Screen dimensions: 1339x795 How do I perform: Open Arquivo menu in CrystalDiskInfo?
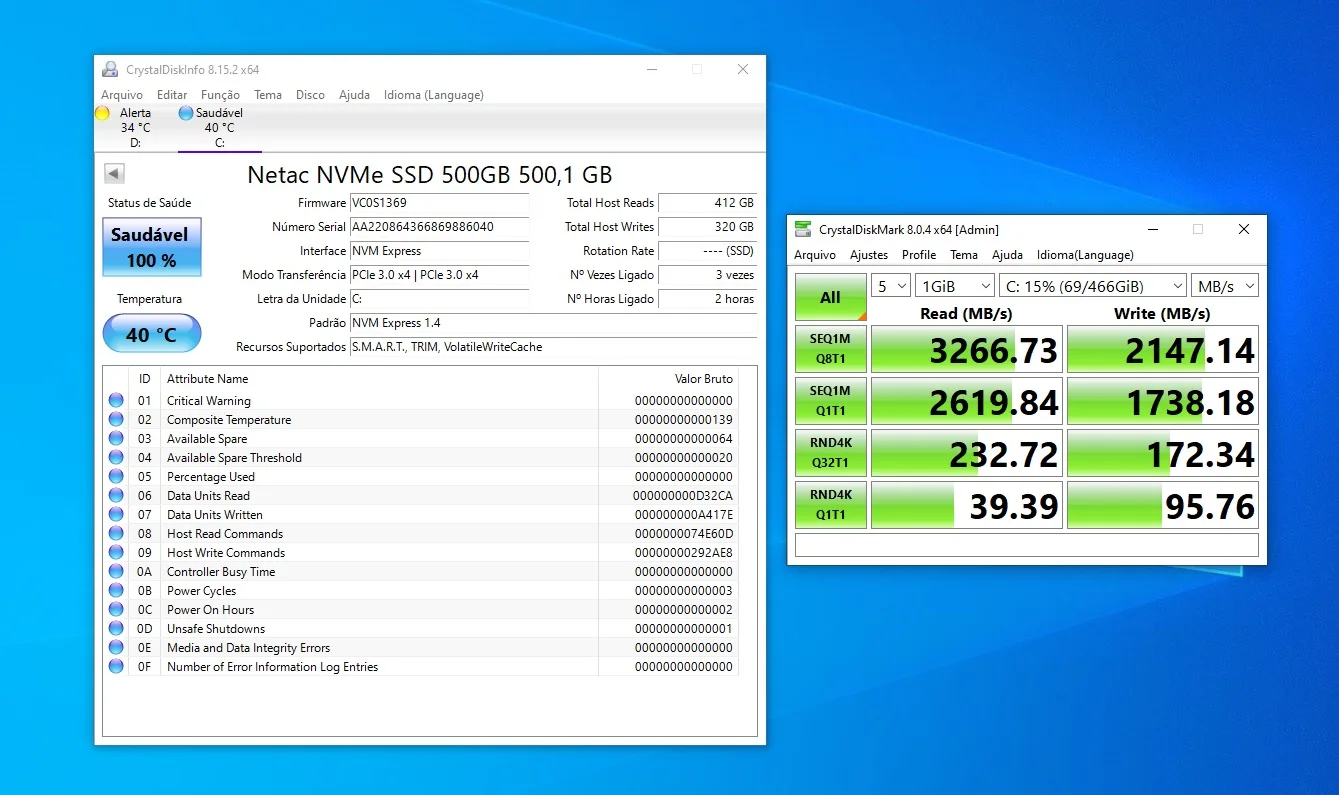point(122,95)
